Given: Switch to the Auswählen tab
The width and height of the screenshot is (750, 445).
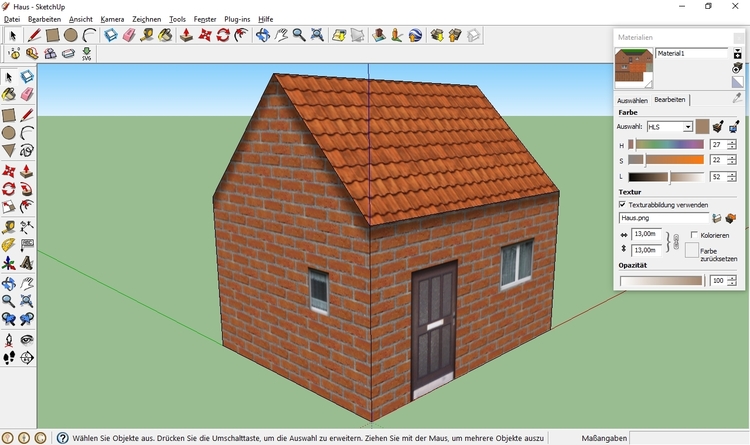Looking at the screenshot, I should [x=632, y=100].
